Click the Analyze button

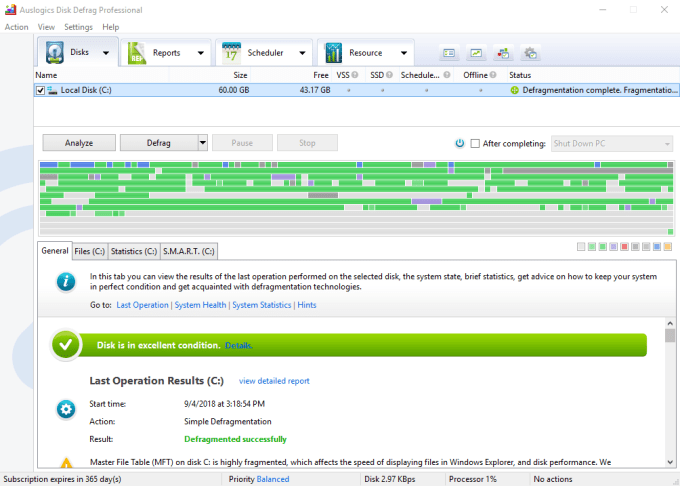click(79, 143)
